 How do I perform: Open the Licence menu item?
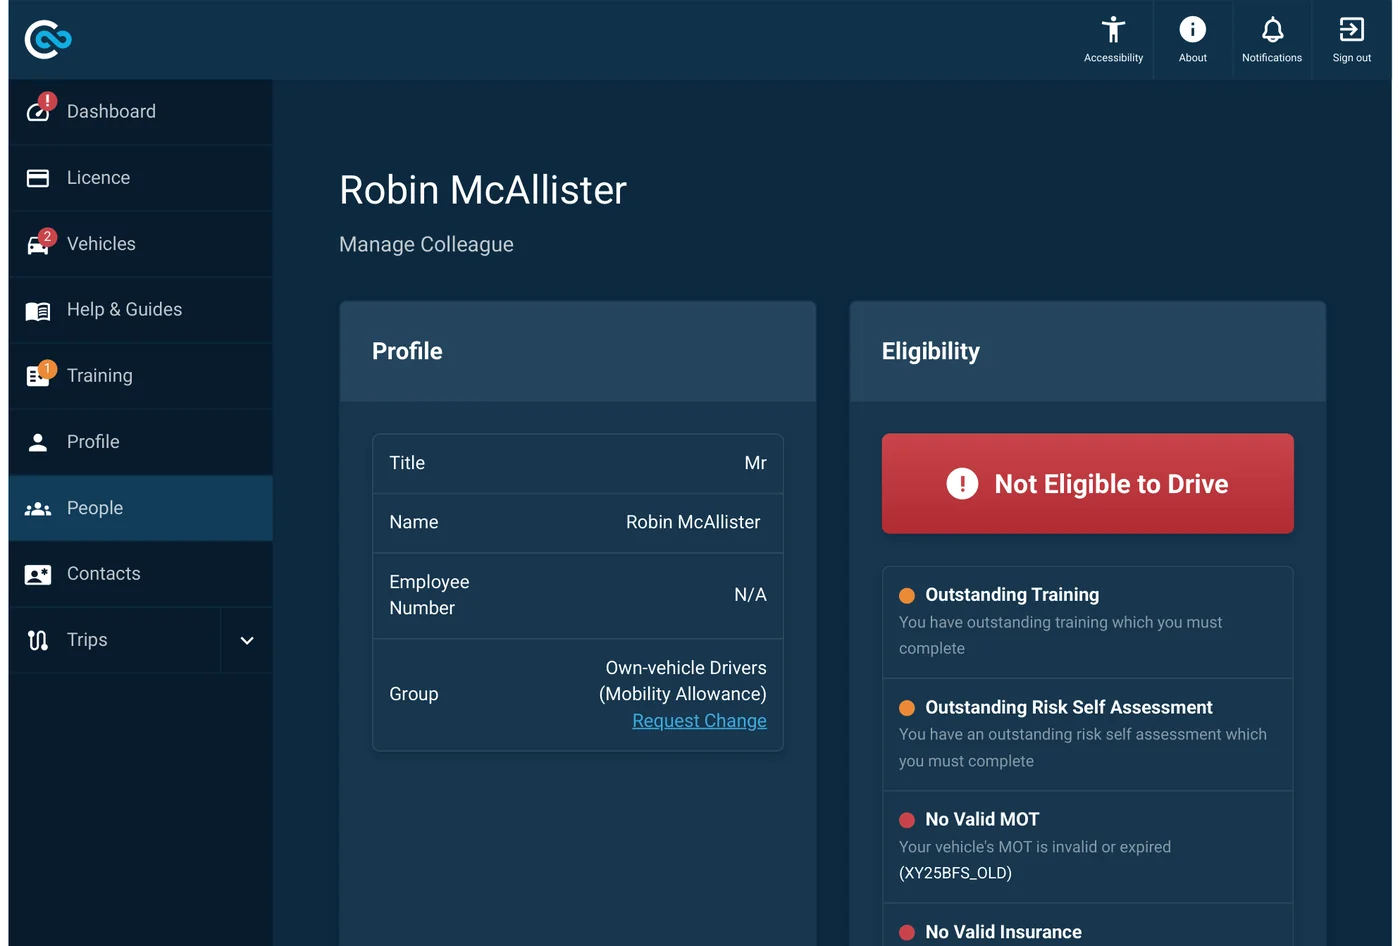click(x=140, y=178)
